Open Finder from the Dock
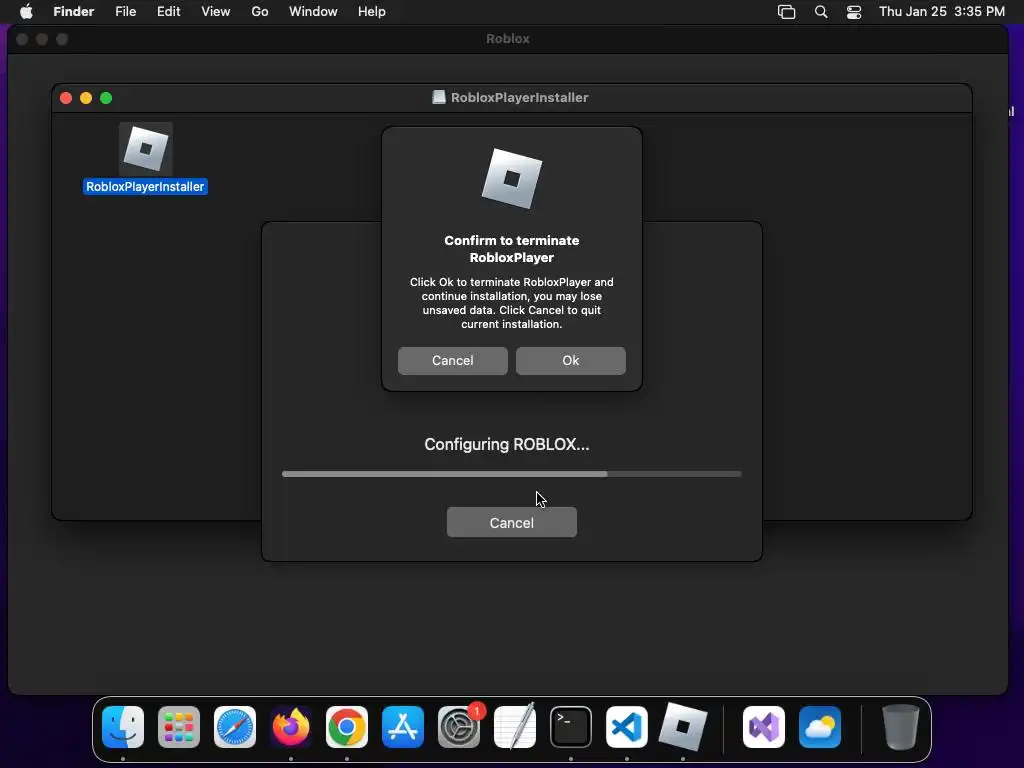1024x768 pixels. point(123,727)
